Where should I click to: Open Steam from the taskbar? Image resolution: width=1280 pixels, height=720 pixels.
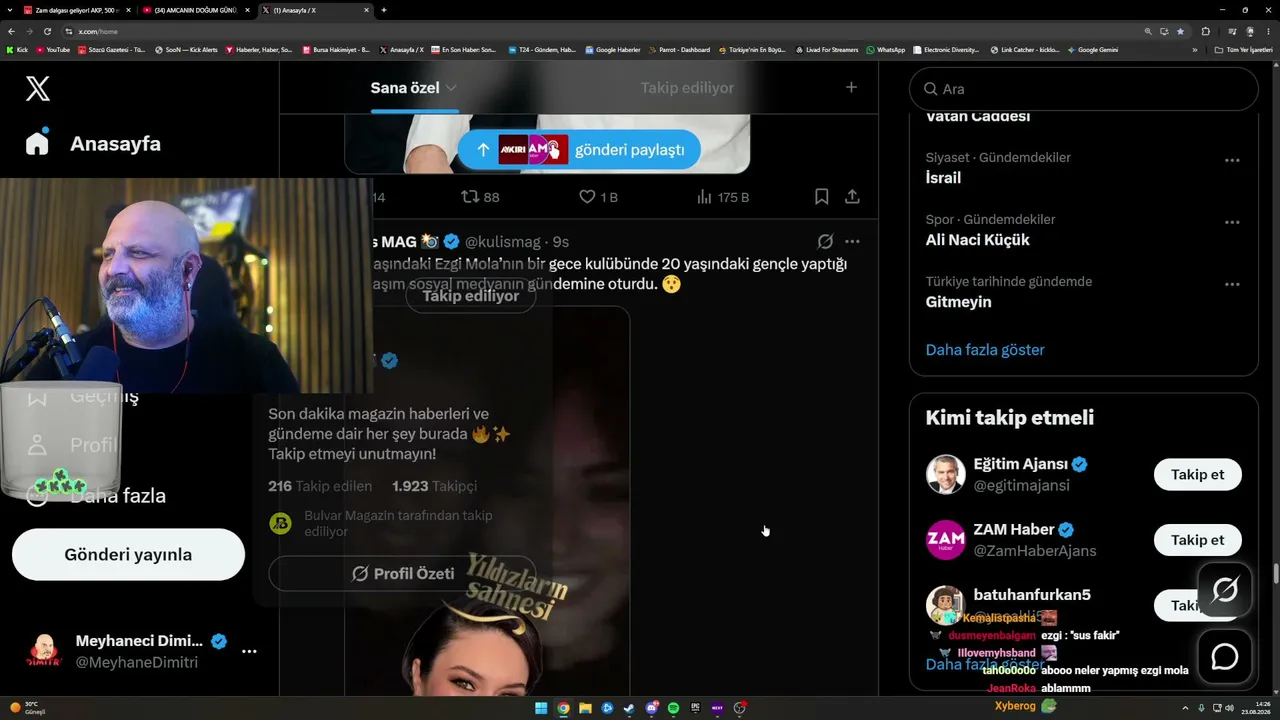pos(629,708)
